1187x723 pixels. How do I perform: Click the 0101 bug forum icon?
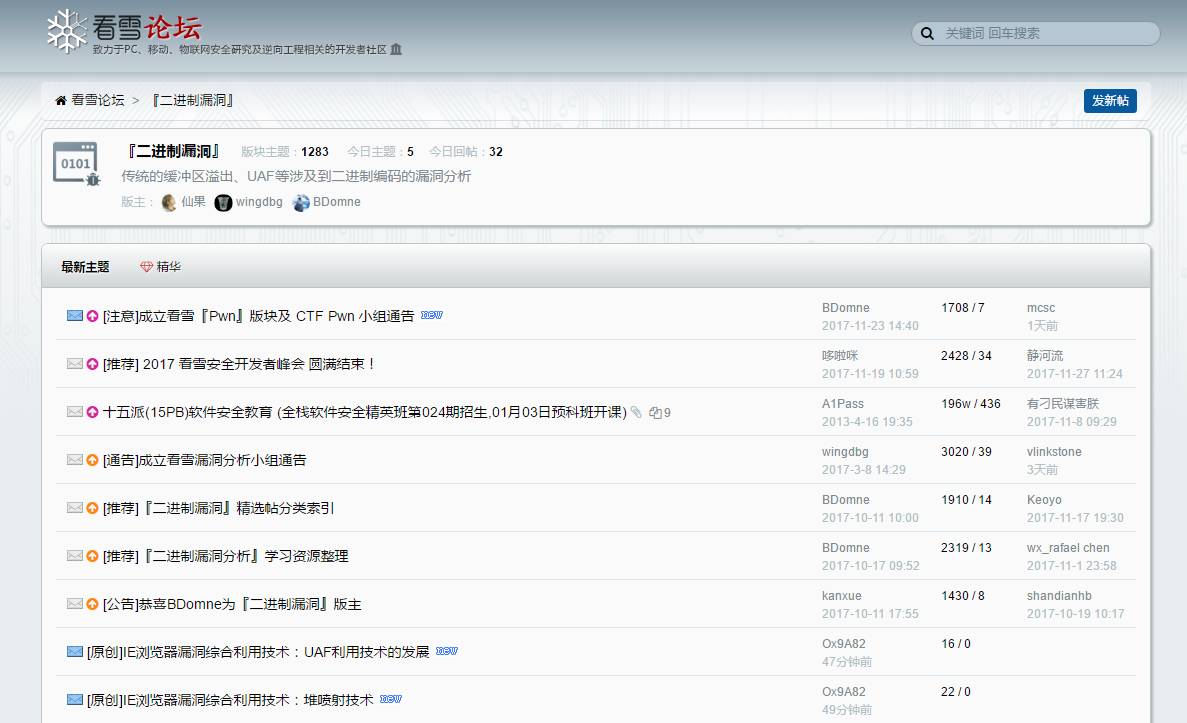(x=76, y=164)
